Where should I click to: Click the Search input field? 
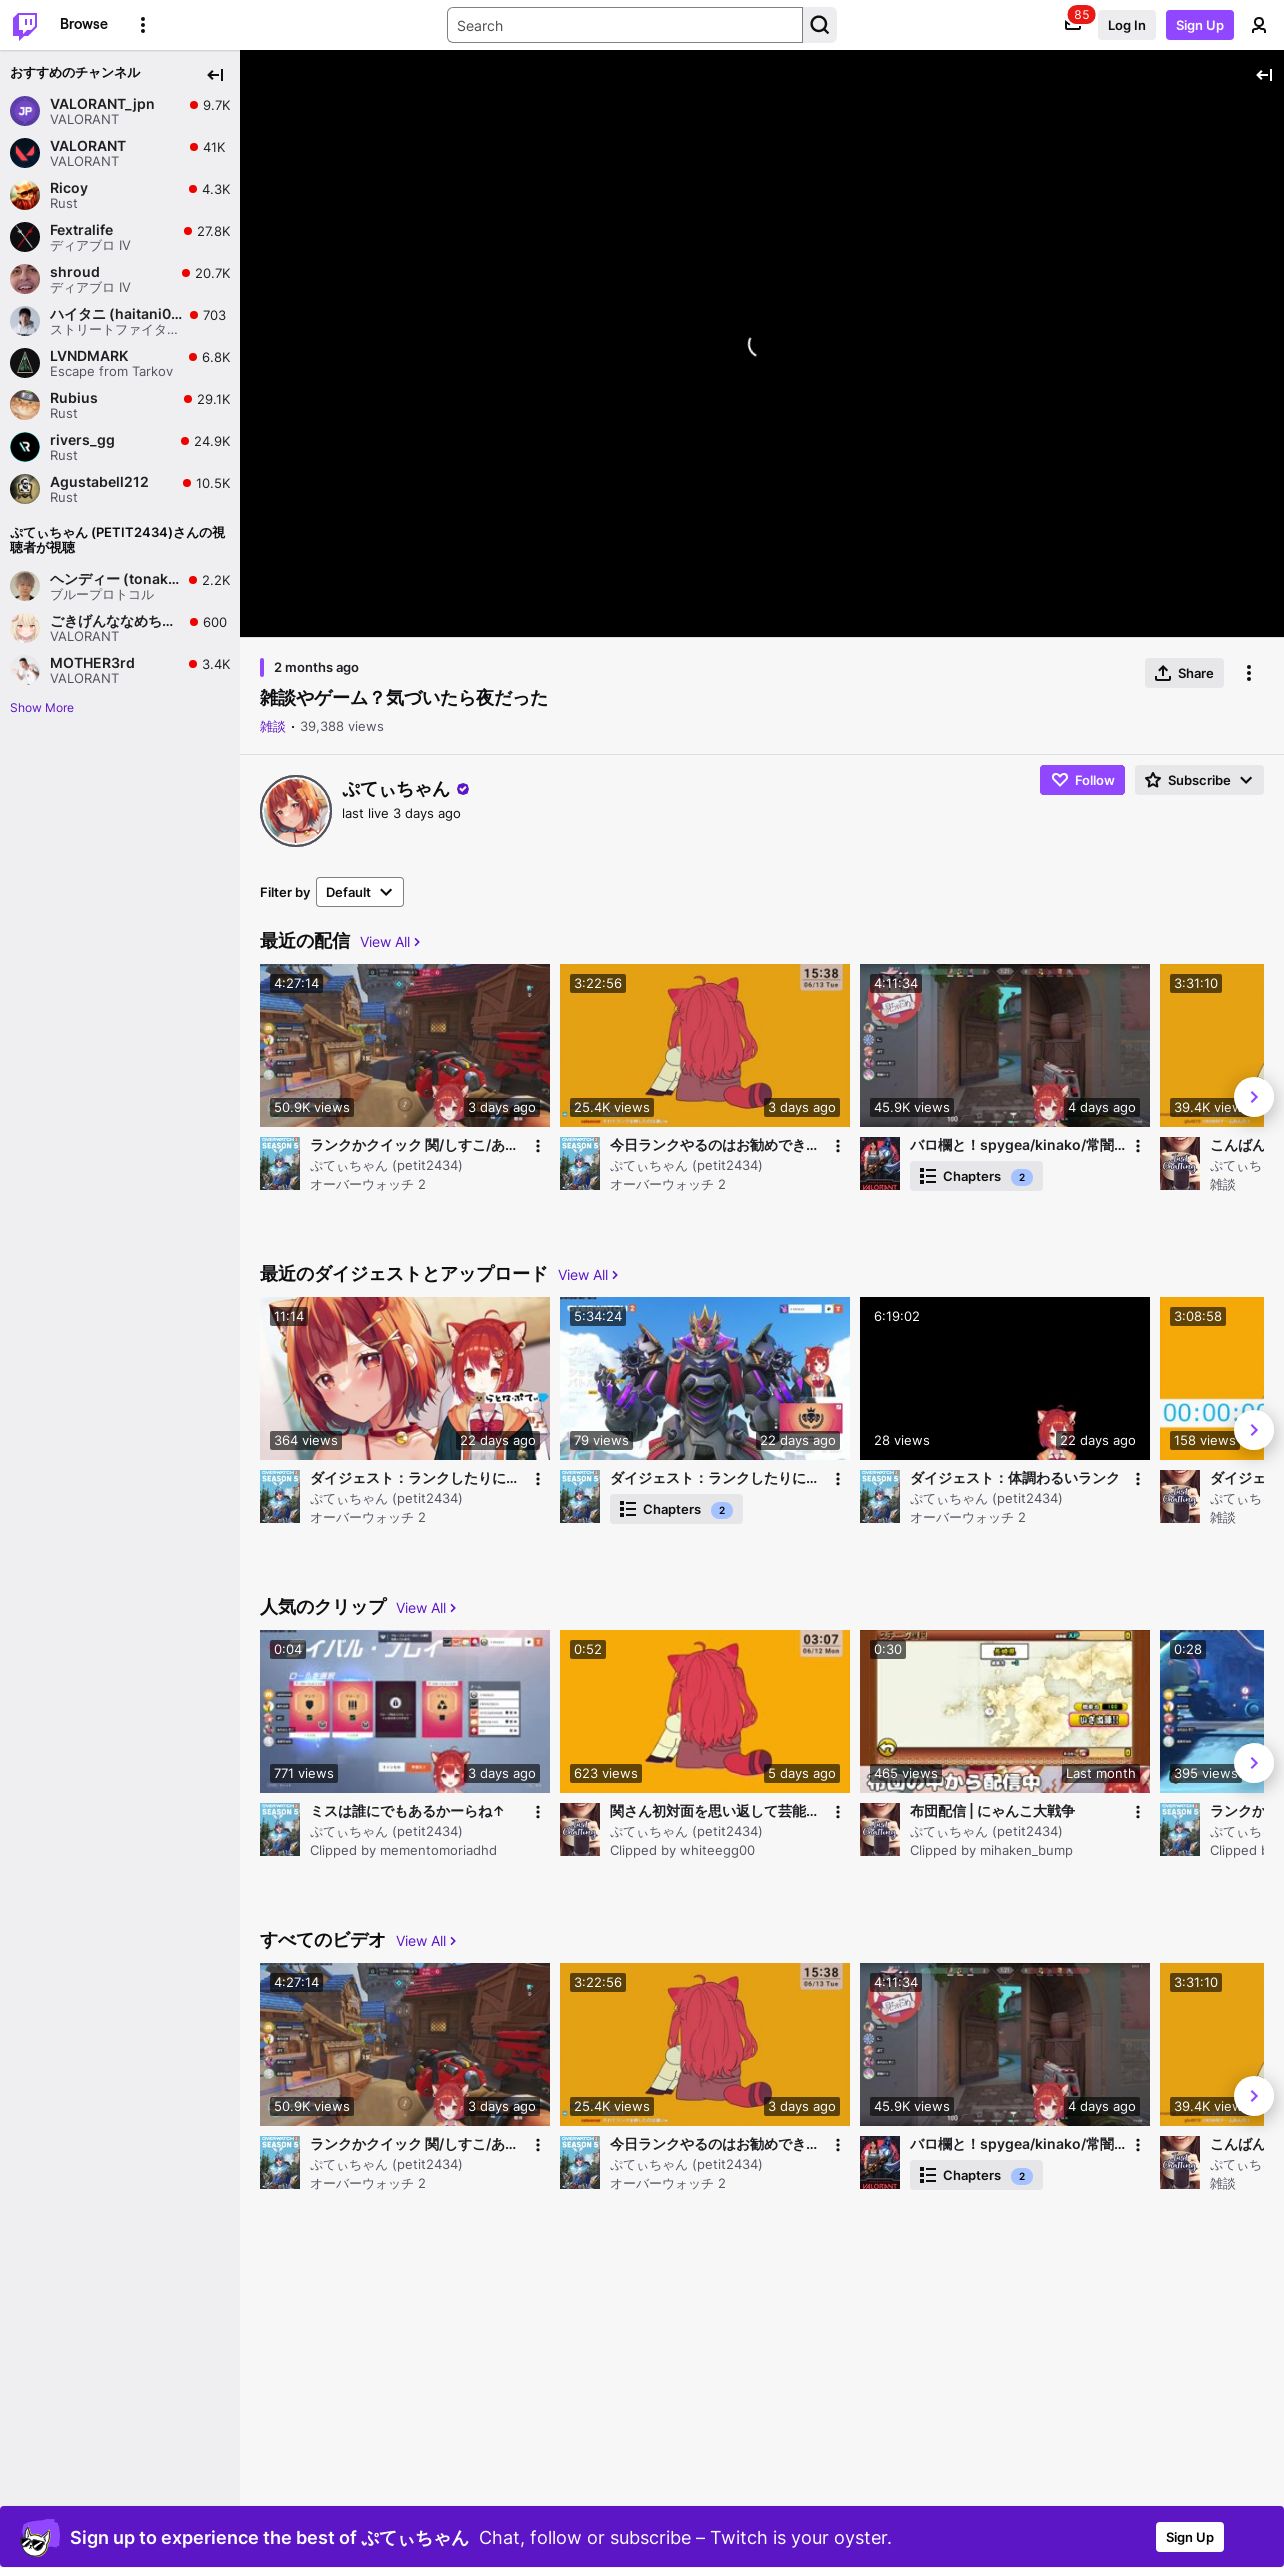click(x=625, y=25)
